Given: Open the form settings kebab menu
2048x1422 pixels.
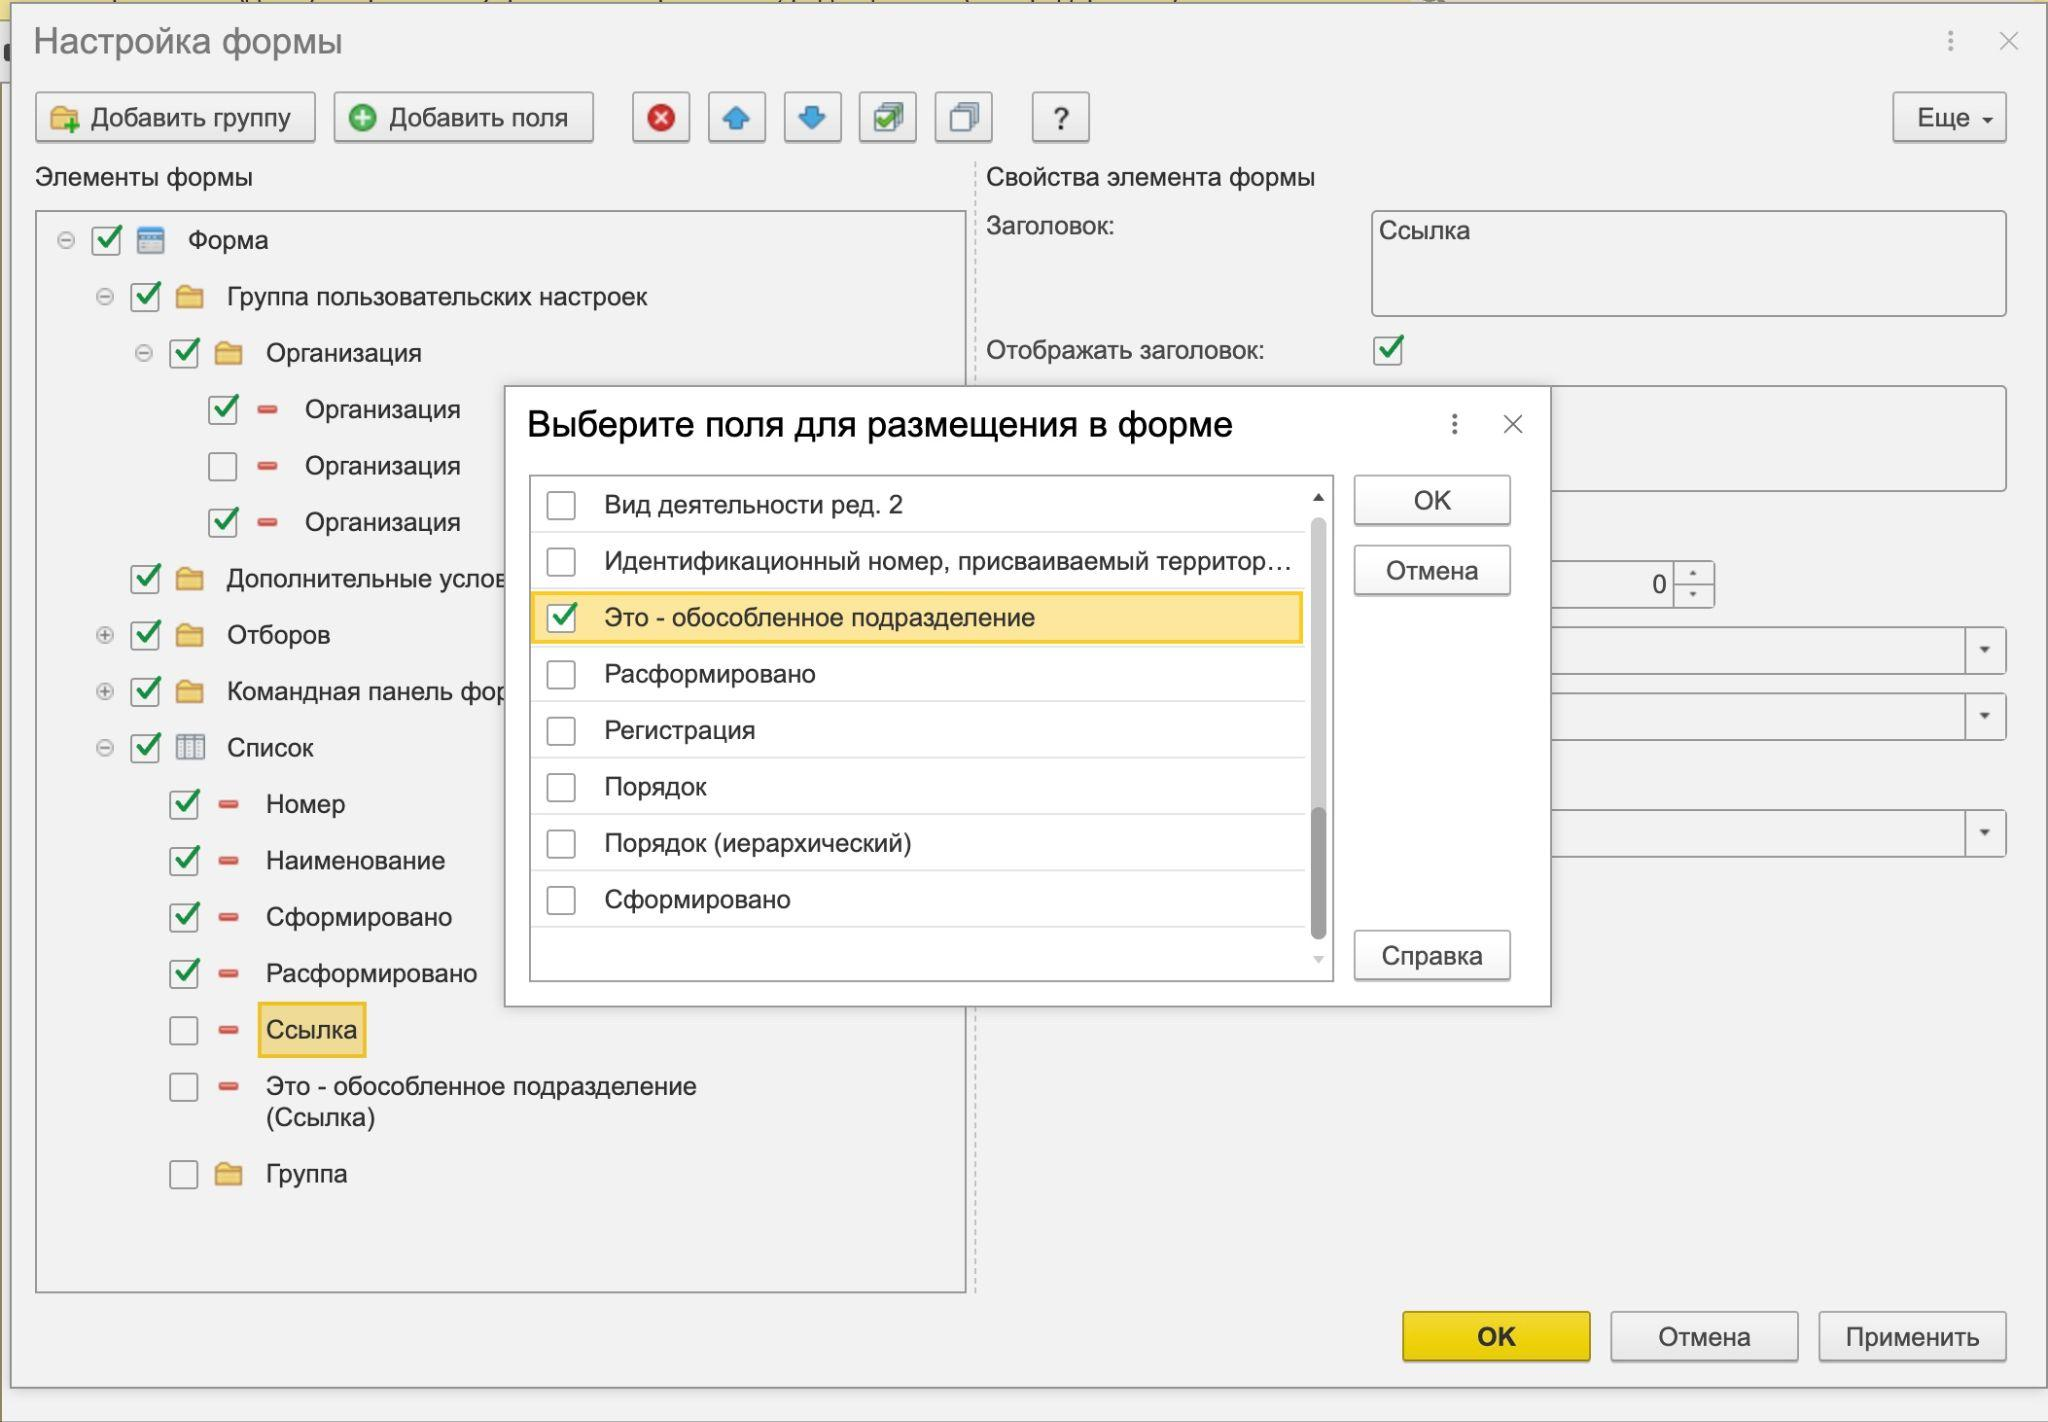Looking at the screenshot, I should click(x=1950, y=41).
